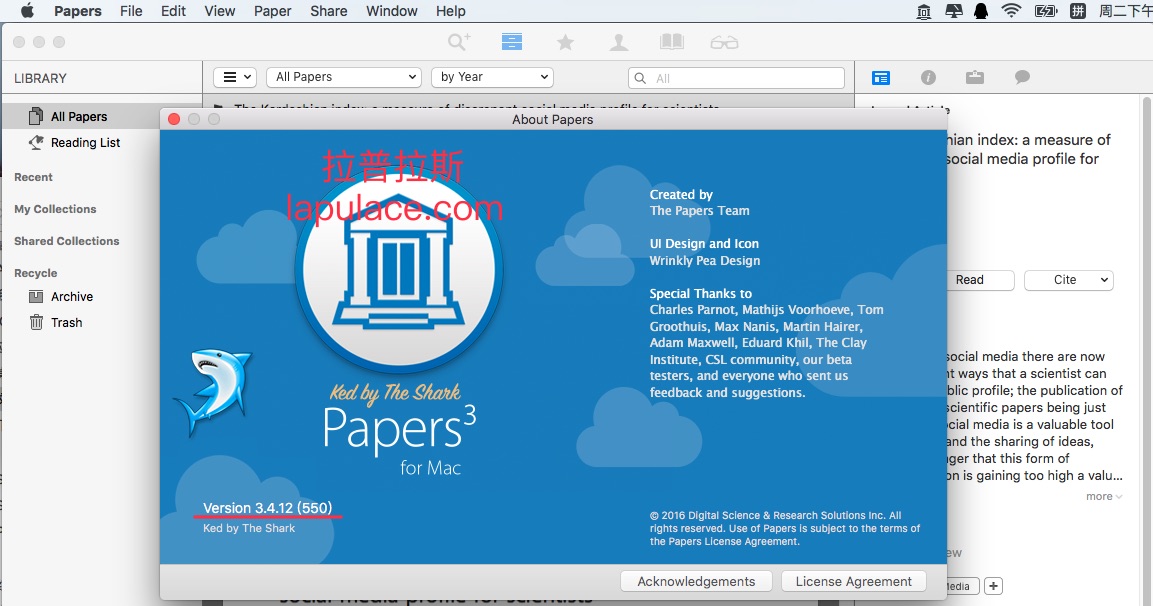Open the open-book toolbar icon

click(671, 42)
